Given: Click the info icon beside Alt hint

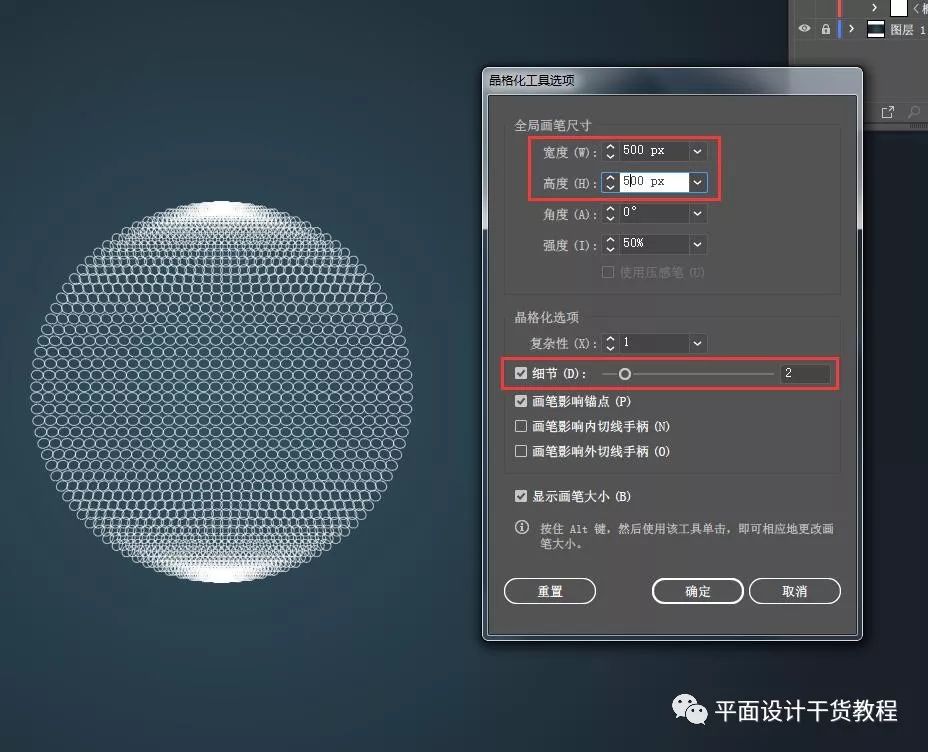Looking at the screenshot, I should [x=521, y=527].
